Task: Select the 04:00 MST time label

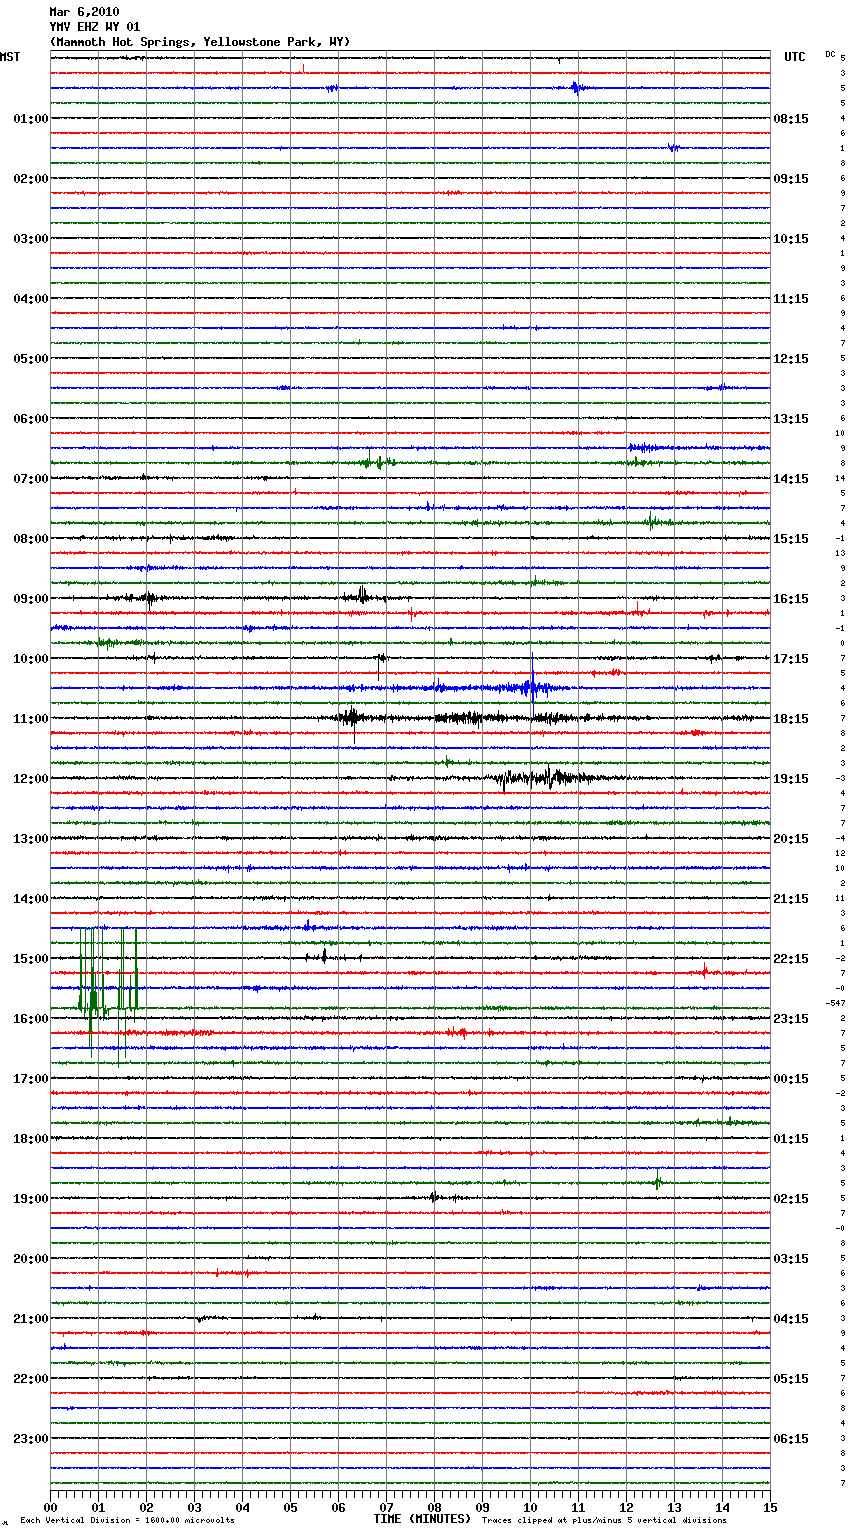Action: pos(31,299)
